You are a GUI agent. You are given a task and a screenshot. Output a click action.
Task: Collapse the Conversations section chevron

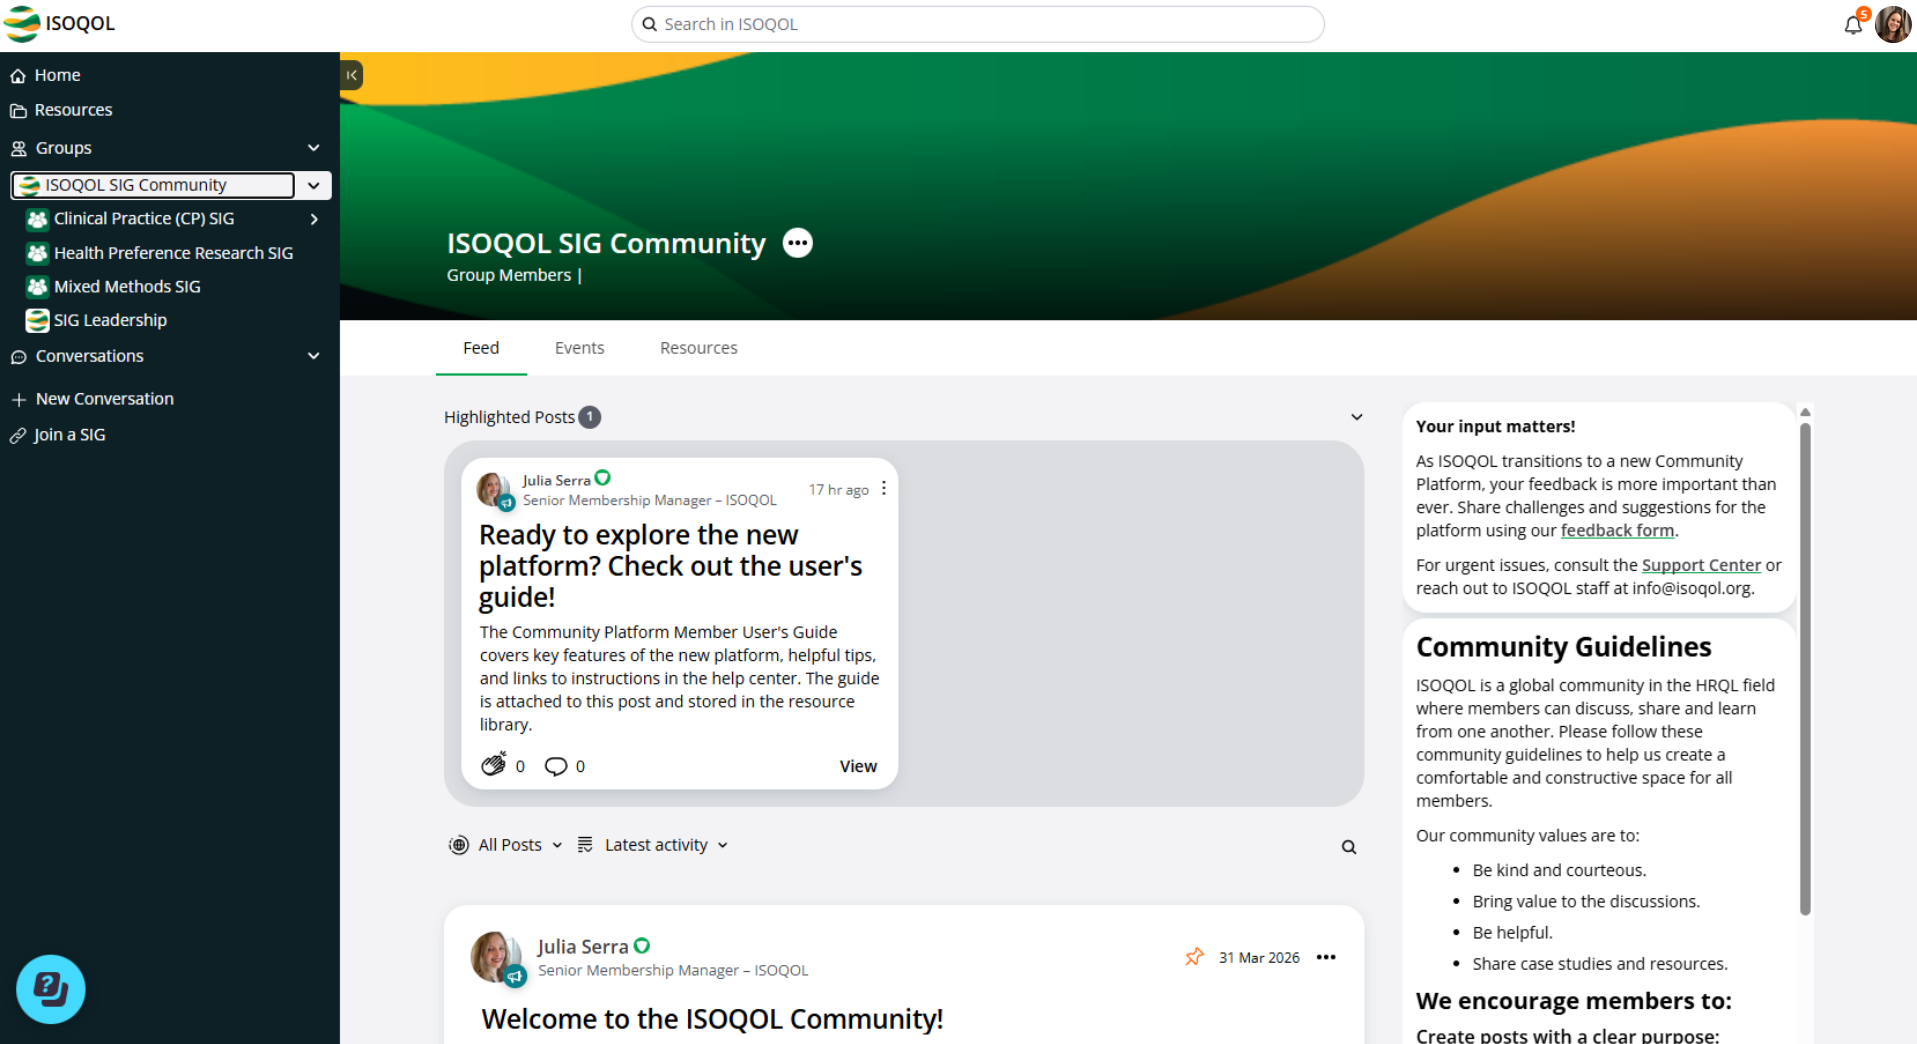coord(314,356)
